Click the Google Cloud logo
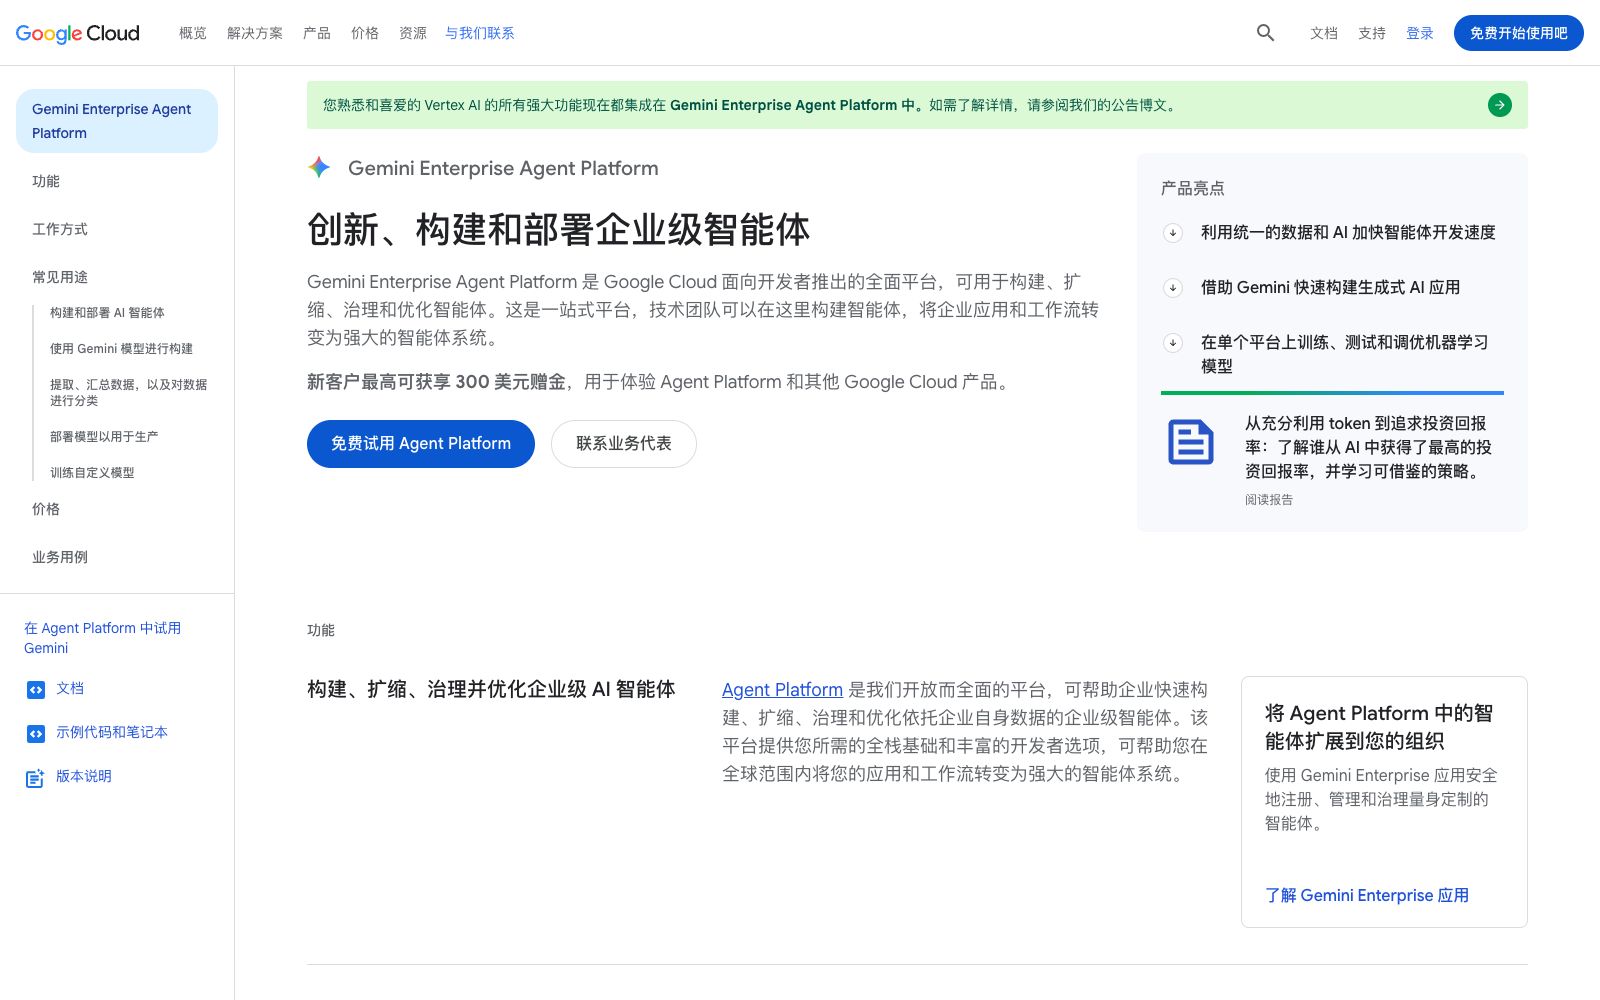The image size is (1600, 1000). pyautogui.click(x=78, y=33)
